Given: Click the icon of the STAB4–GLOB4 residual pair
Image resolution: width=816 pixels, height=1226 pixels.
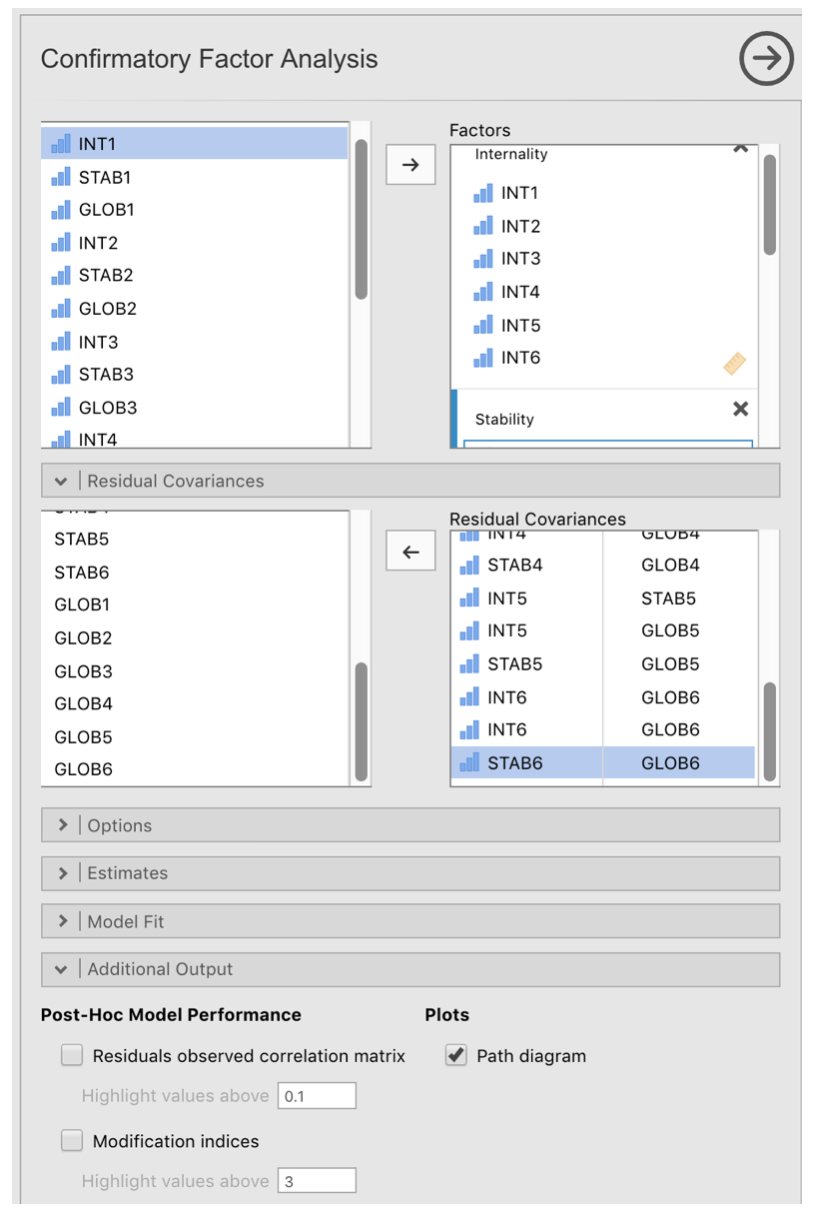Looking at the screenshot, I should pyautogui.click(x=470, y=565).
